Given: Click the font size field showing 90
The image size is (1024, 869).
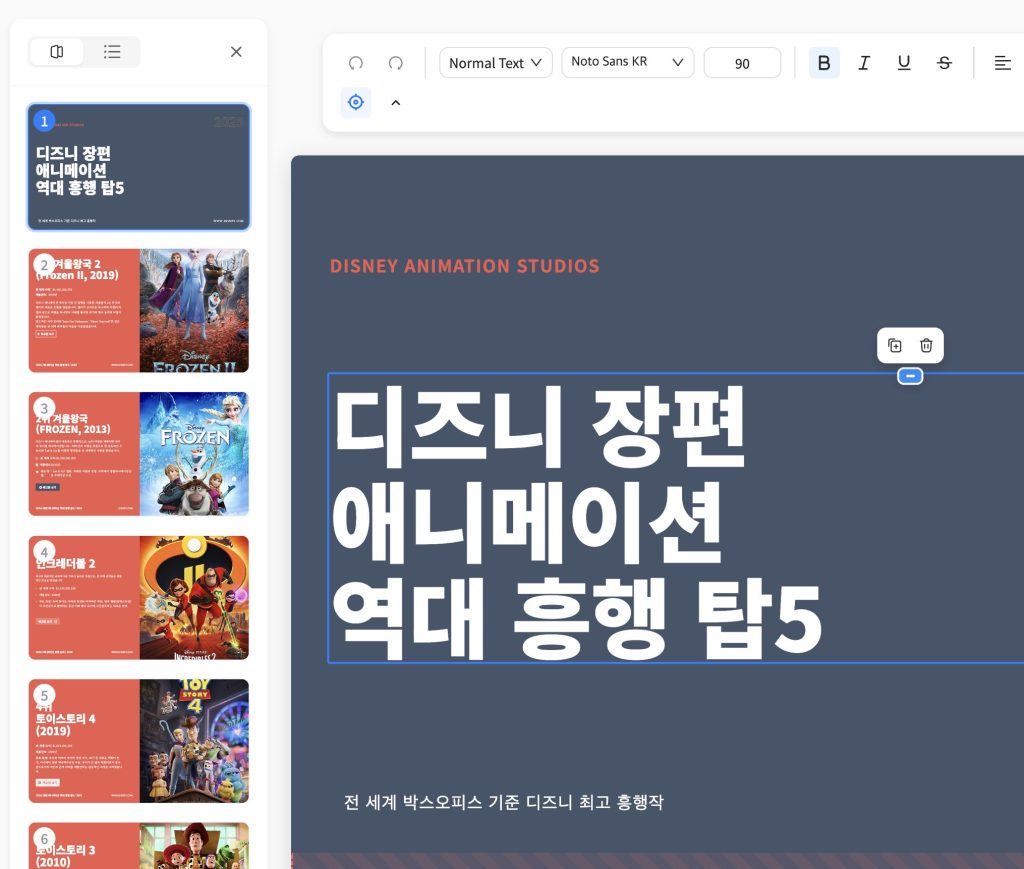Looking at the screenshot, I should [743, 63].
